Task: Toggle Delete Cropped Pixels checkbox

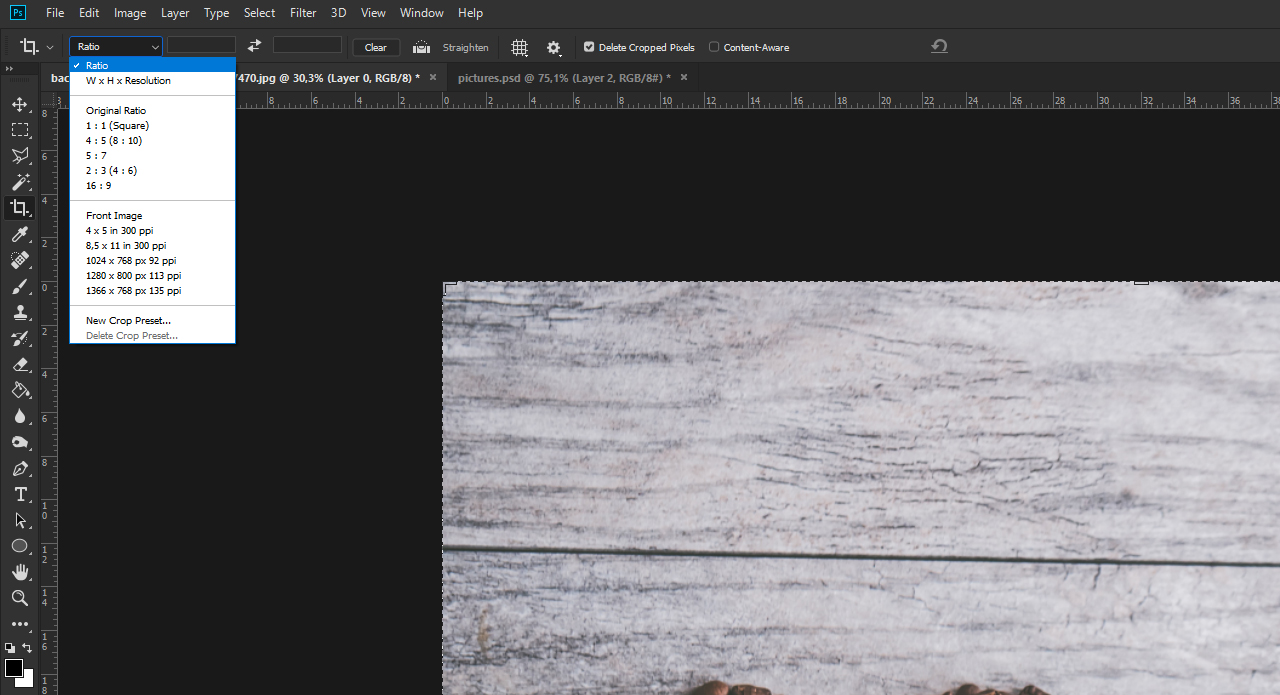Action: pyautogui.click(x=589, y=47)
